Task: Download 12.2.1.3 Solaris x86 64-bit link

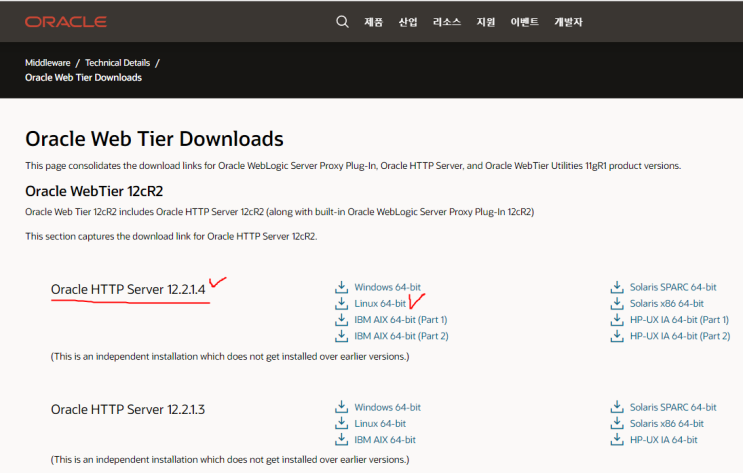Action: pyautogui.click(x=667, y=424)
